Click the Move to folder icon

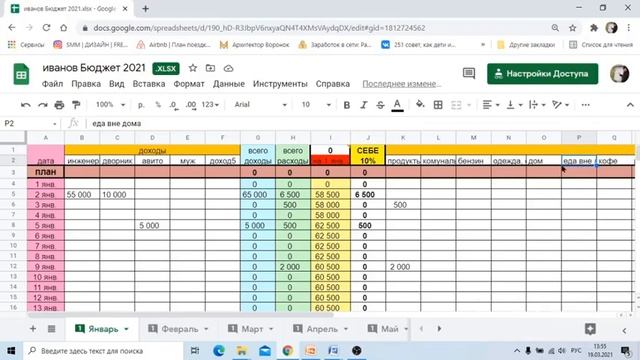click(210, 68)
